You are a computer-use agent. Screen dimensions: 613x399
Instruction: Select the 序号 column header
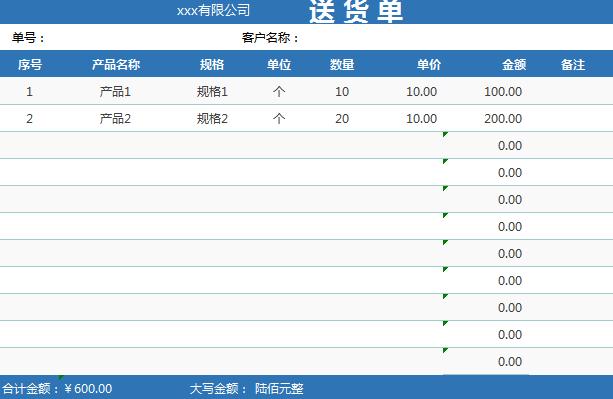[x=30, y=64]
